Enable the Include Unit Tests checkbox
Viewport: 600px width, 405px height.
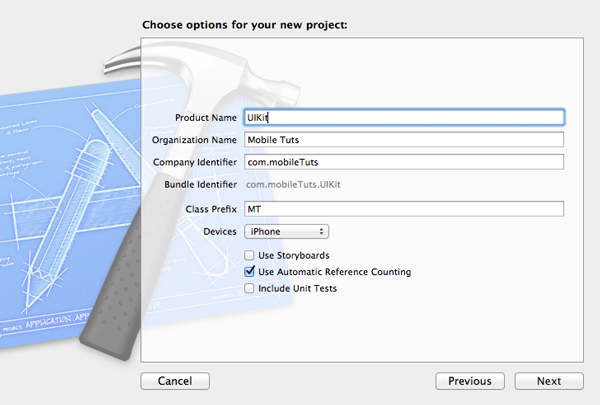[249, 288]
